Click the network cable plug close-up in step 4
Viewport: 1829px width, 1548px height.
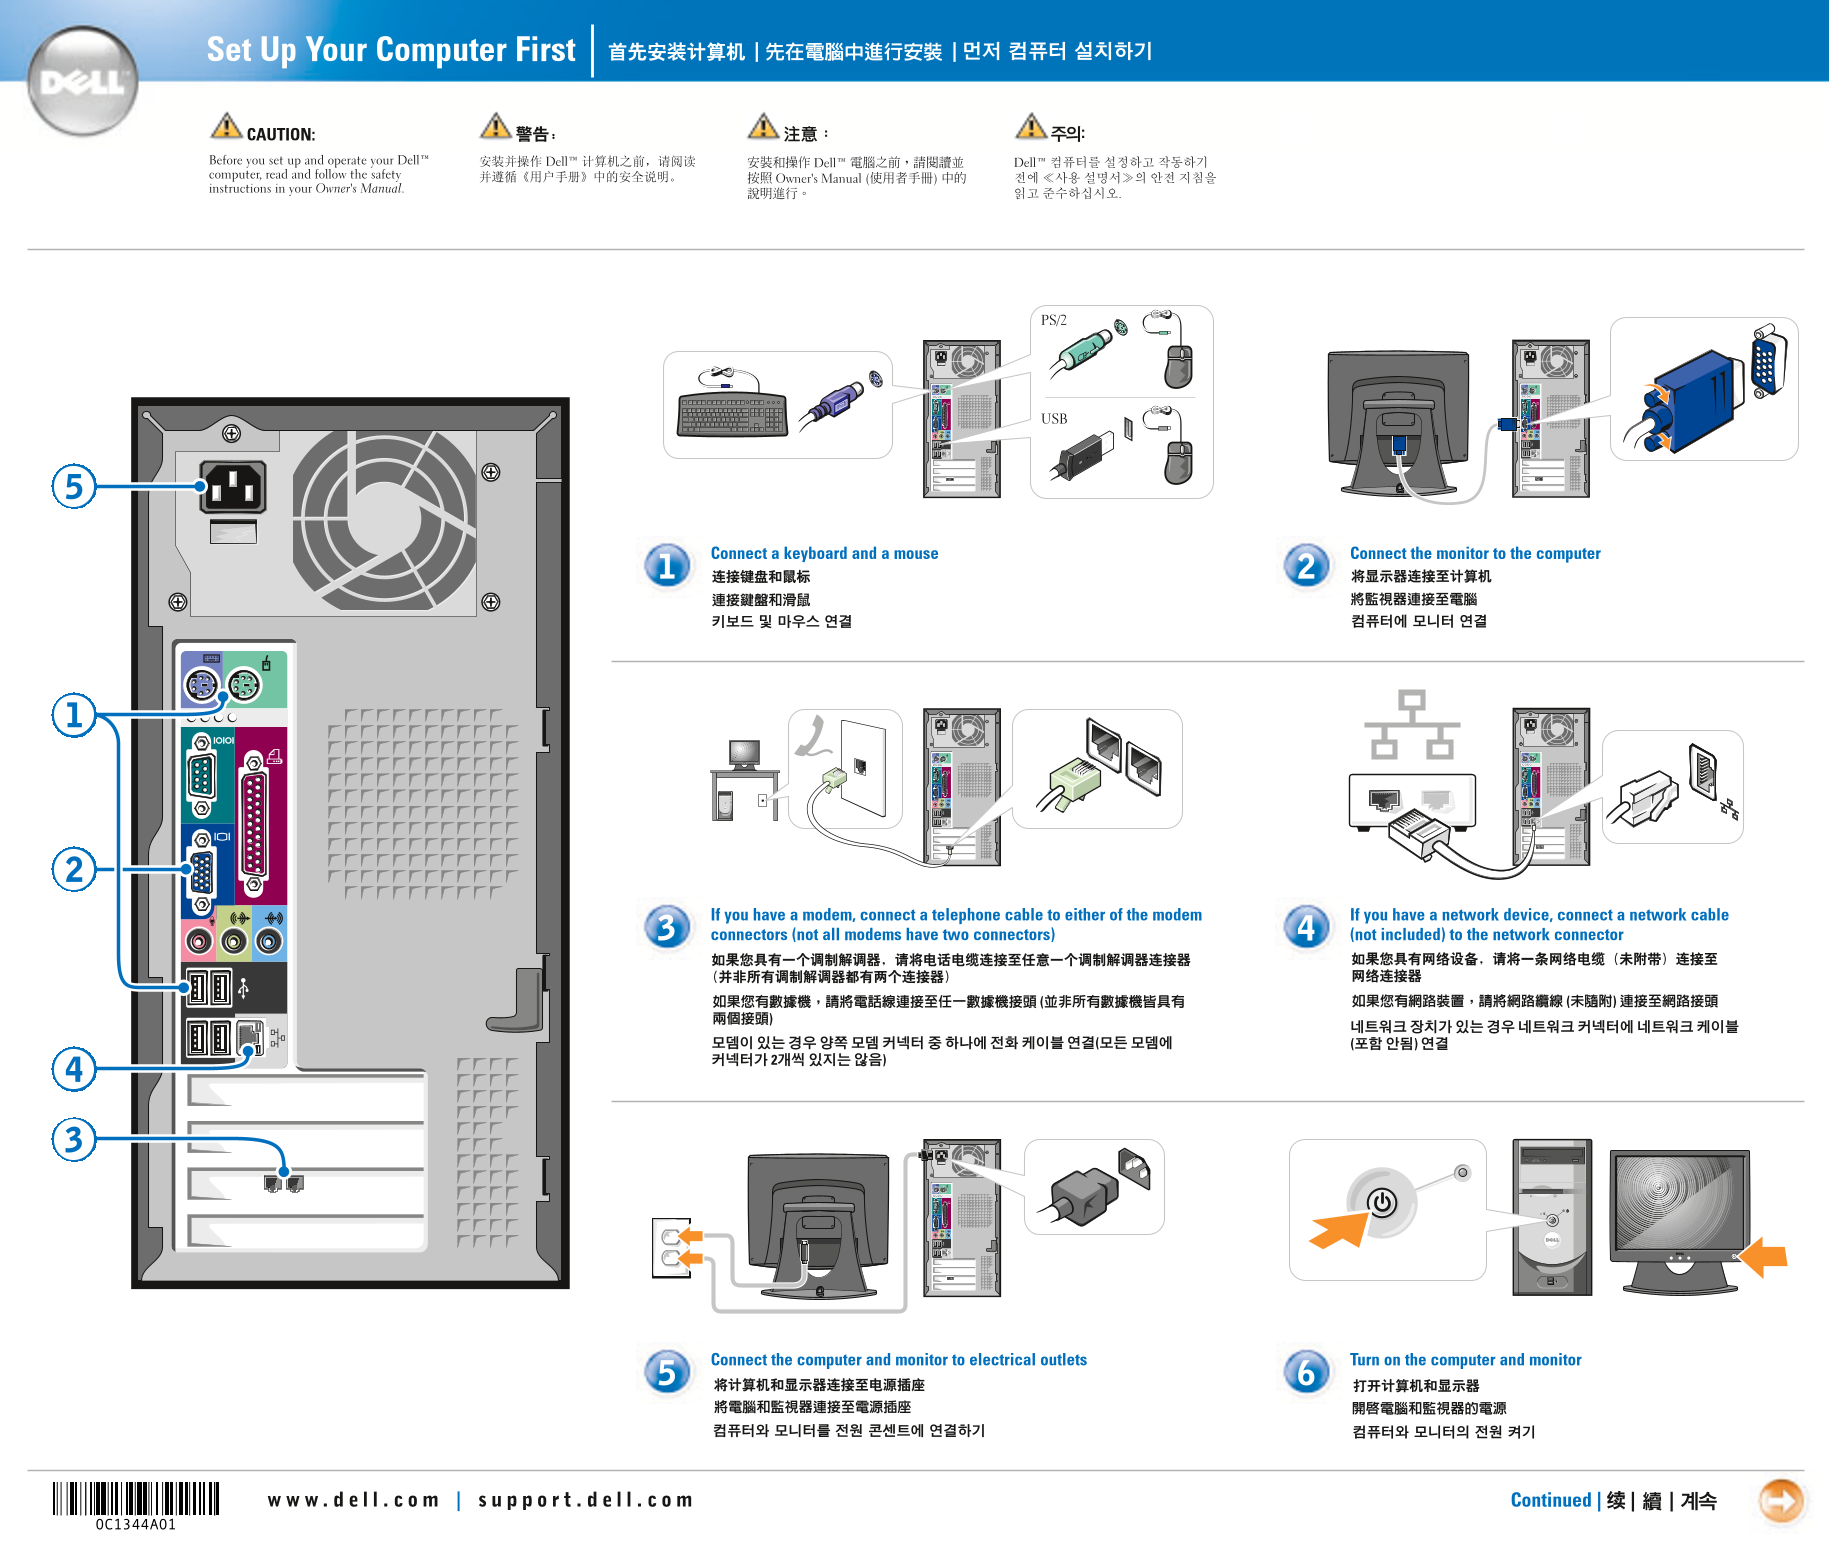[x=1641, y=800]
